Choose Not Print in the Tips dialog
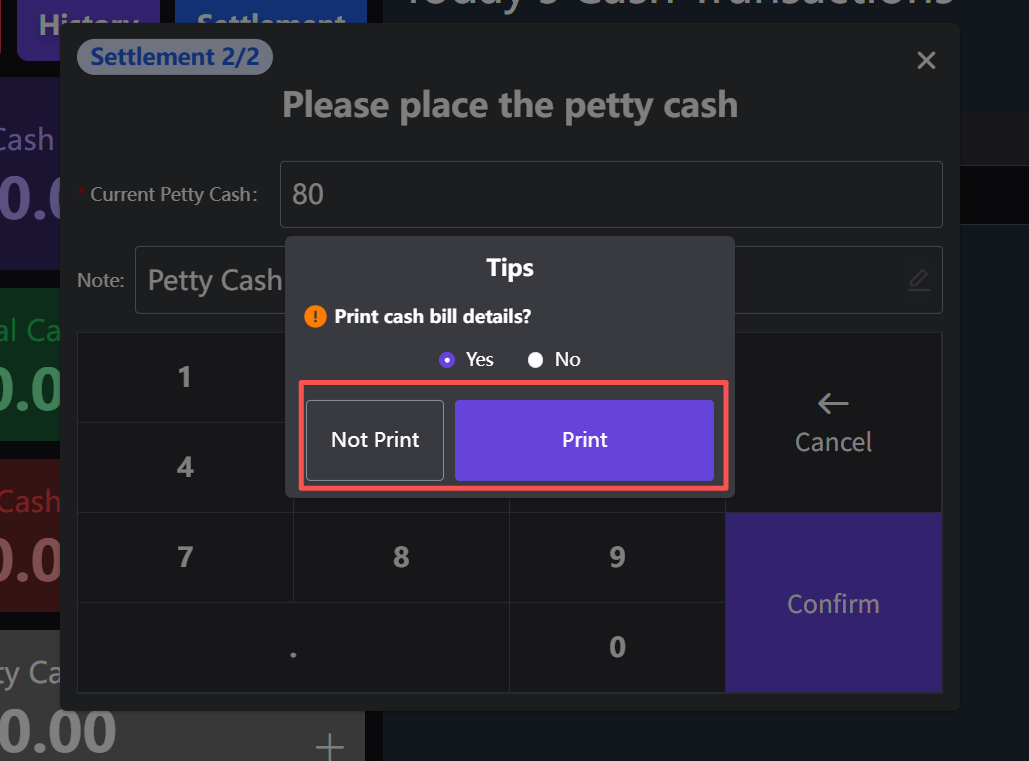The width and height of the screenshot is (1029, 761). (375, 440)
